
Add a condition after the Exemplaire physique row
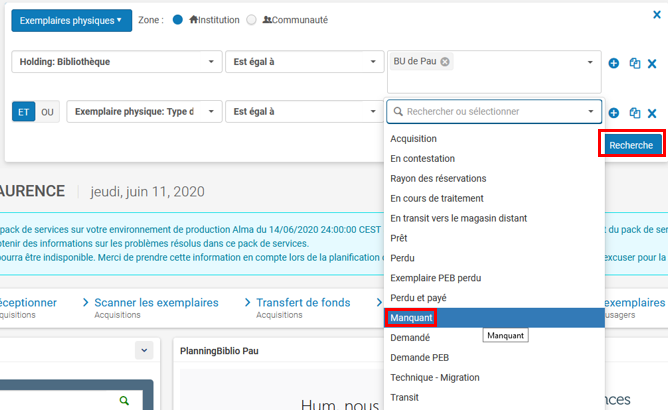click(x=614, y=113)
